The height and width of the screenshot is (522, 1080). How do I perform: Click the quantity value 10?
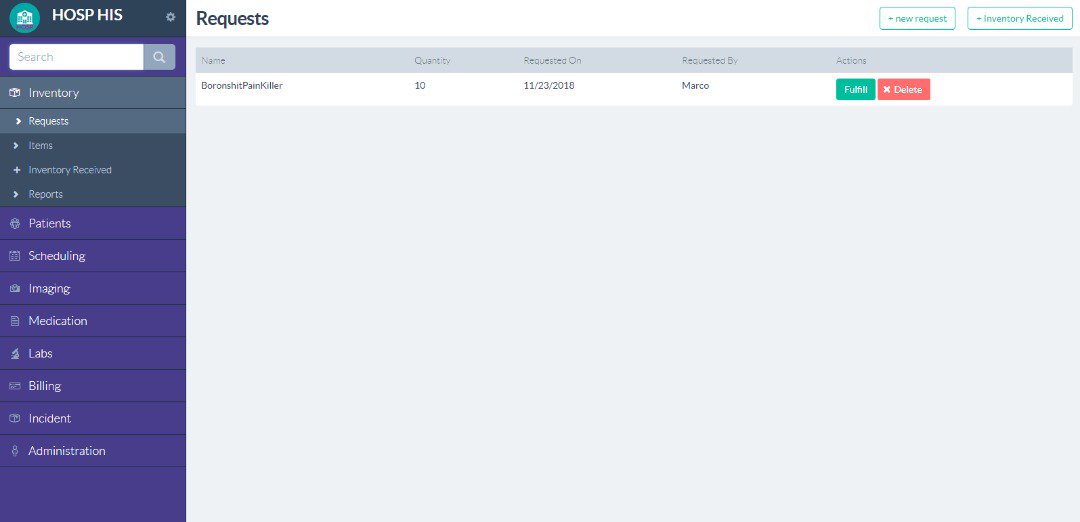pyautogui.click(x=419, y=86)
